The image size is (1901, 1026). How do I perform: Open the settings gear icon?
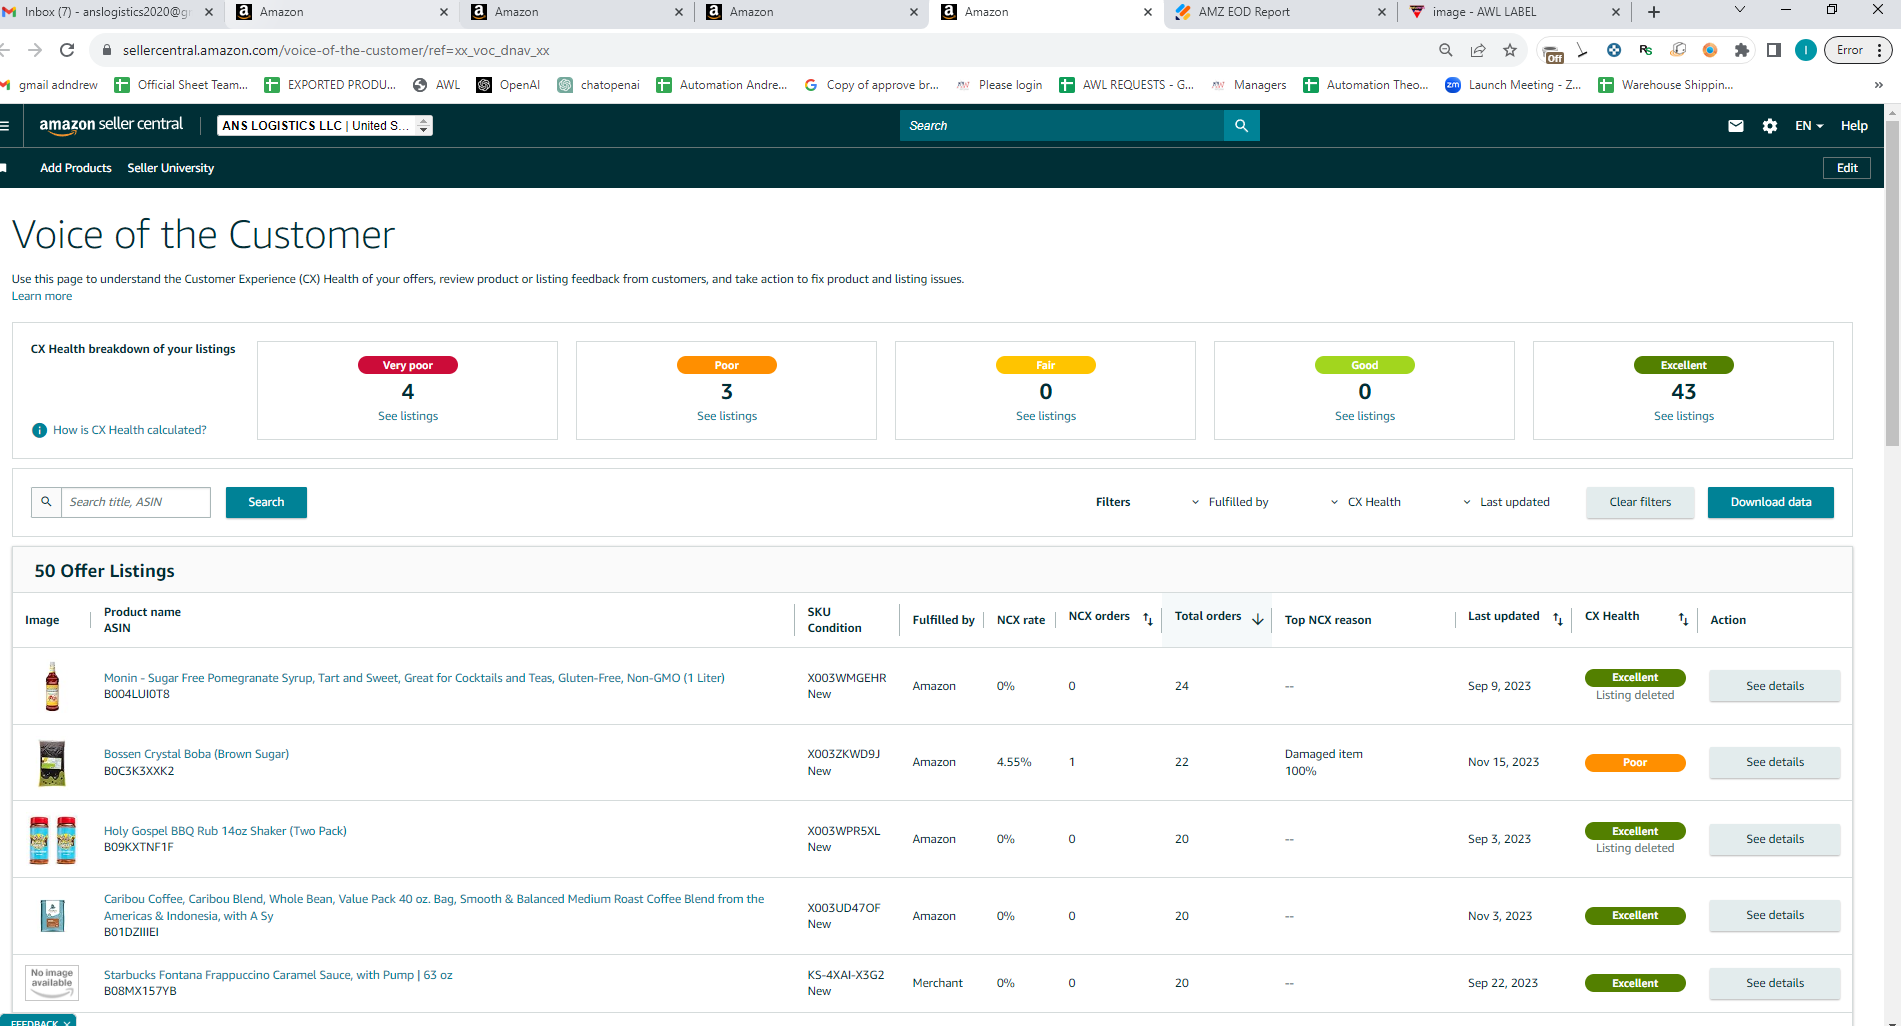tap(1770, 126)
